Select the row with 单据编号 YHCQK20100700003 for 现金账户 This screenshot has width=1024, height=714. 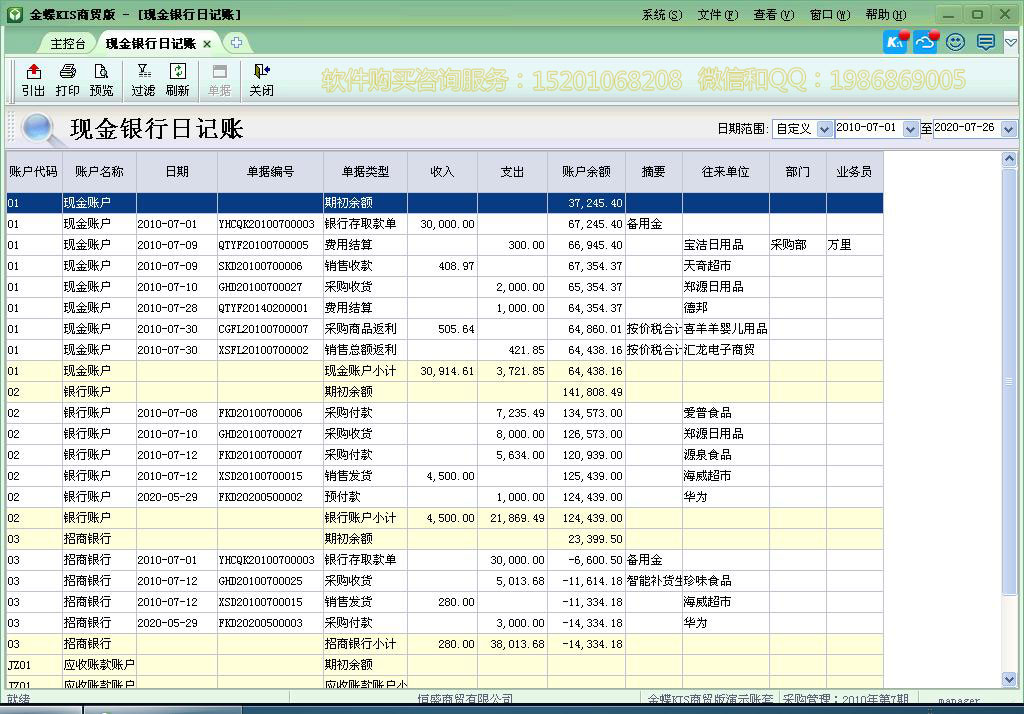tap(265, 224)
